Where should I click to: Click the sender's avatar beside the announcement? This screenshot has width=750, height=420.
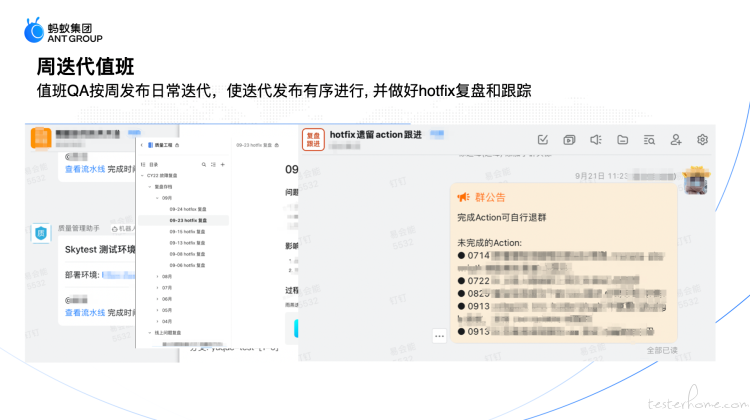[x=696, y=181]
